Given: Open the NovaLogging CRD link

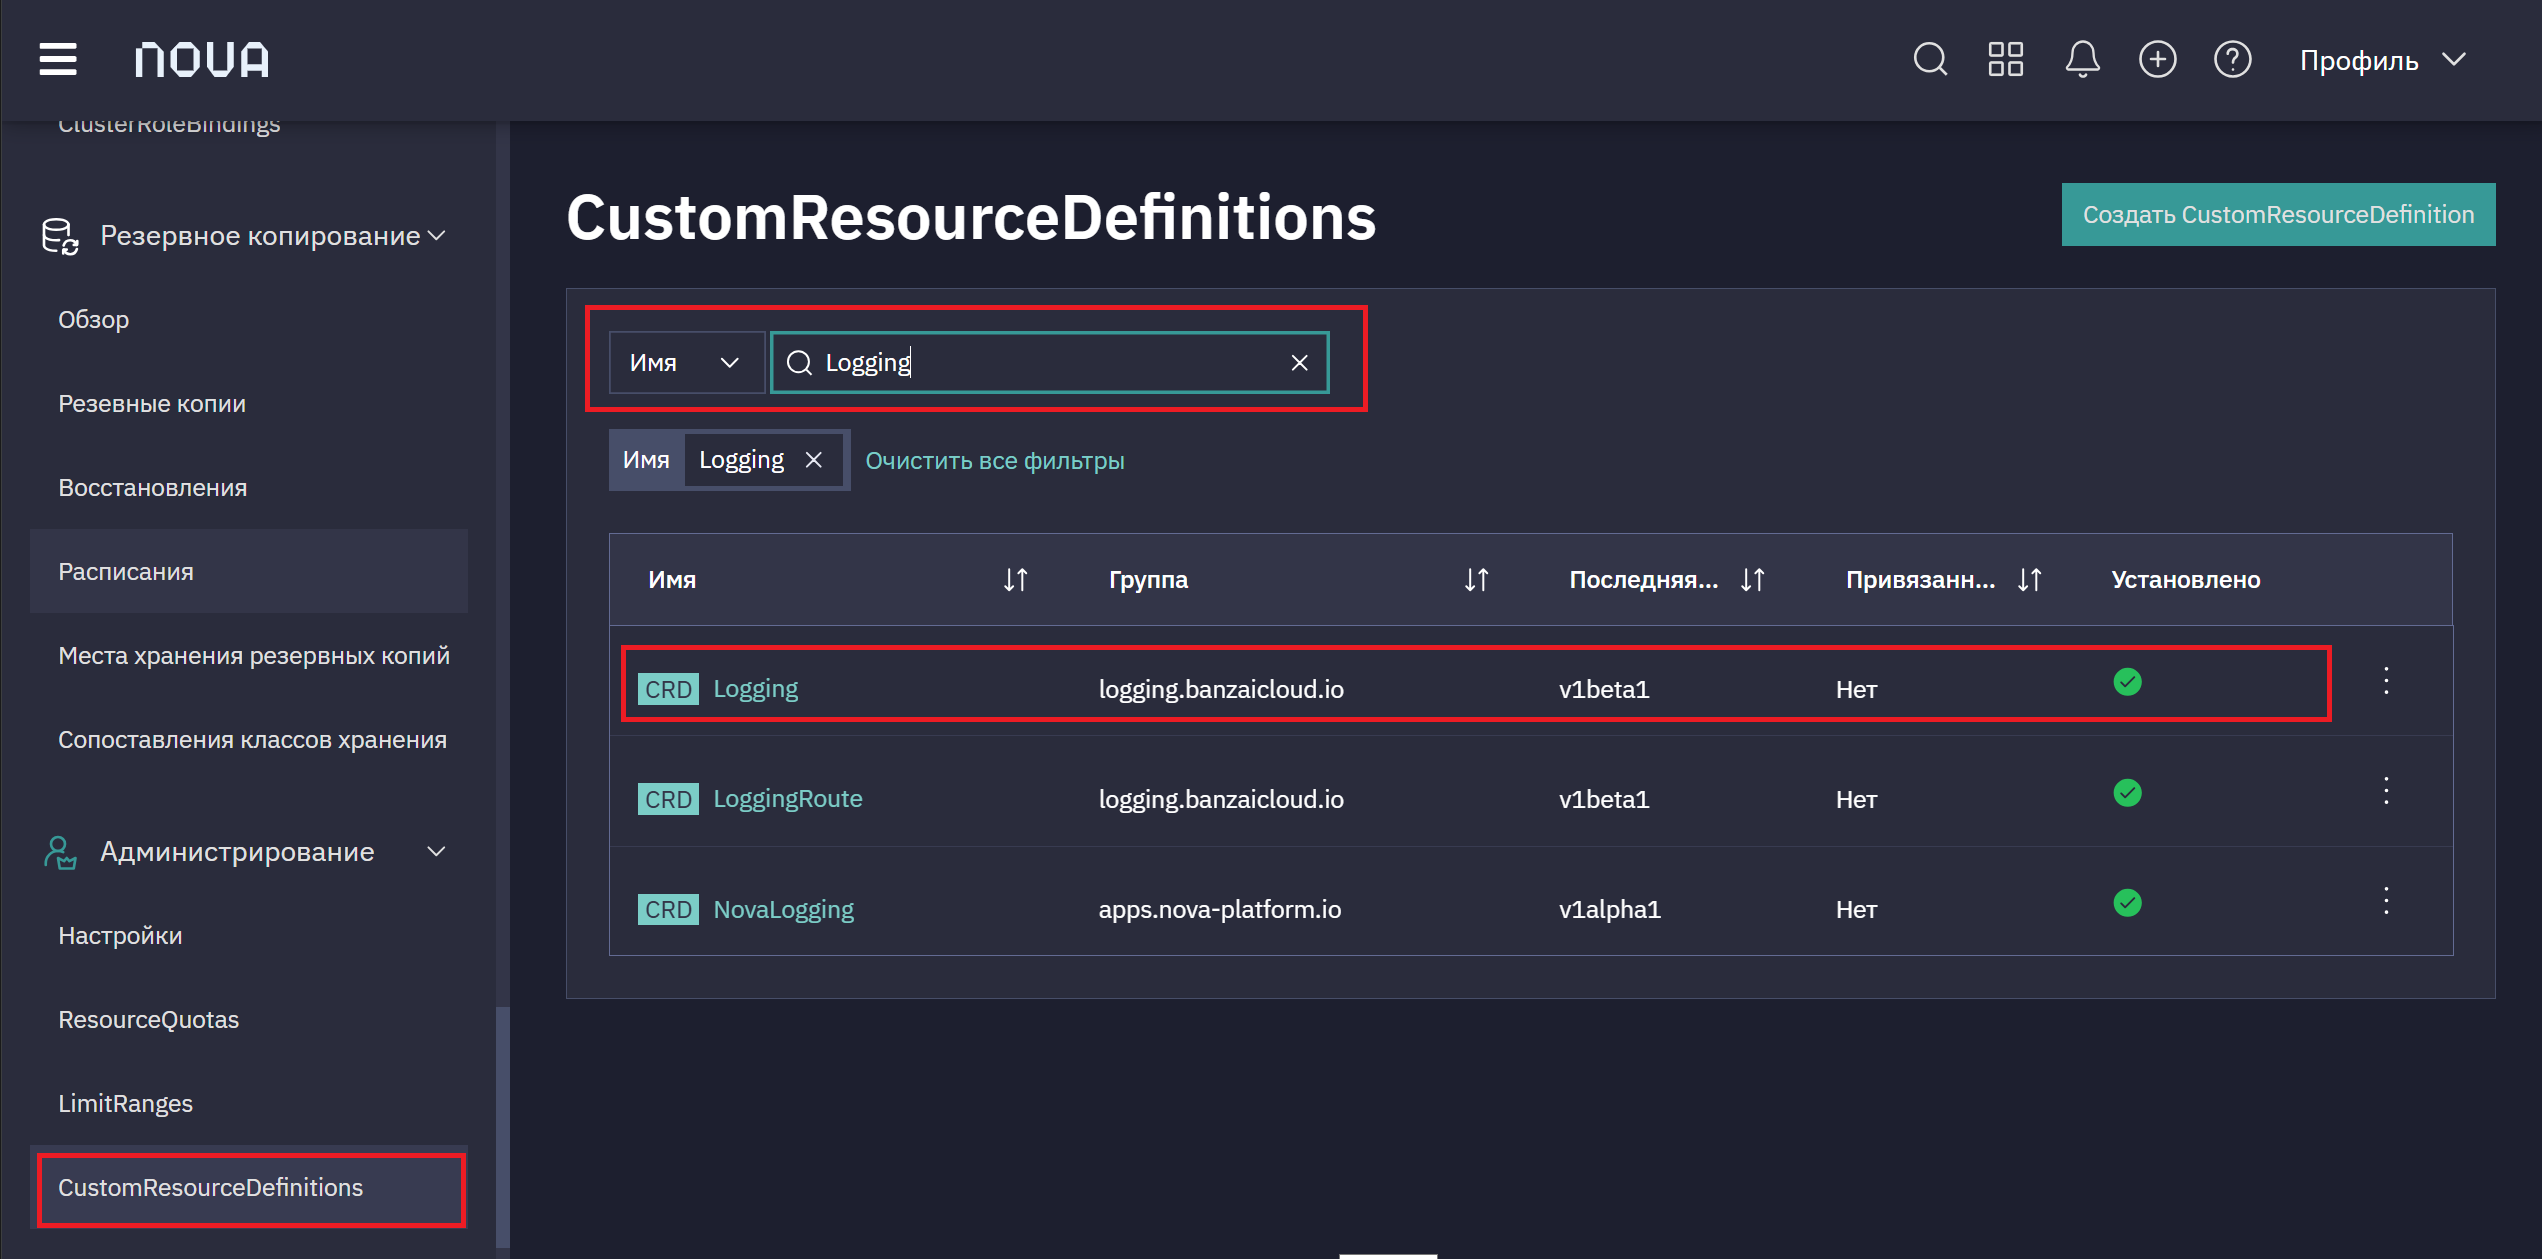Looking at the screenshot, I should [x=783, y=909].
